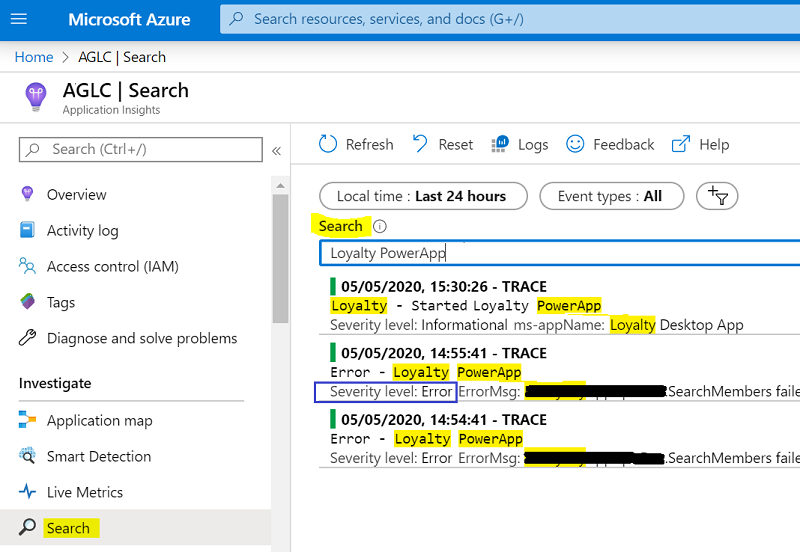Viewport: 800px width, 552px height.
Task: Open Tags in the sidebar
Action: (x=61, y=303)
